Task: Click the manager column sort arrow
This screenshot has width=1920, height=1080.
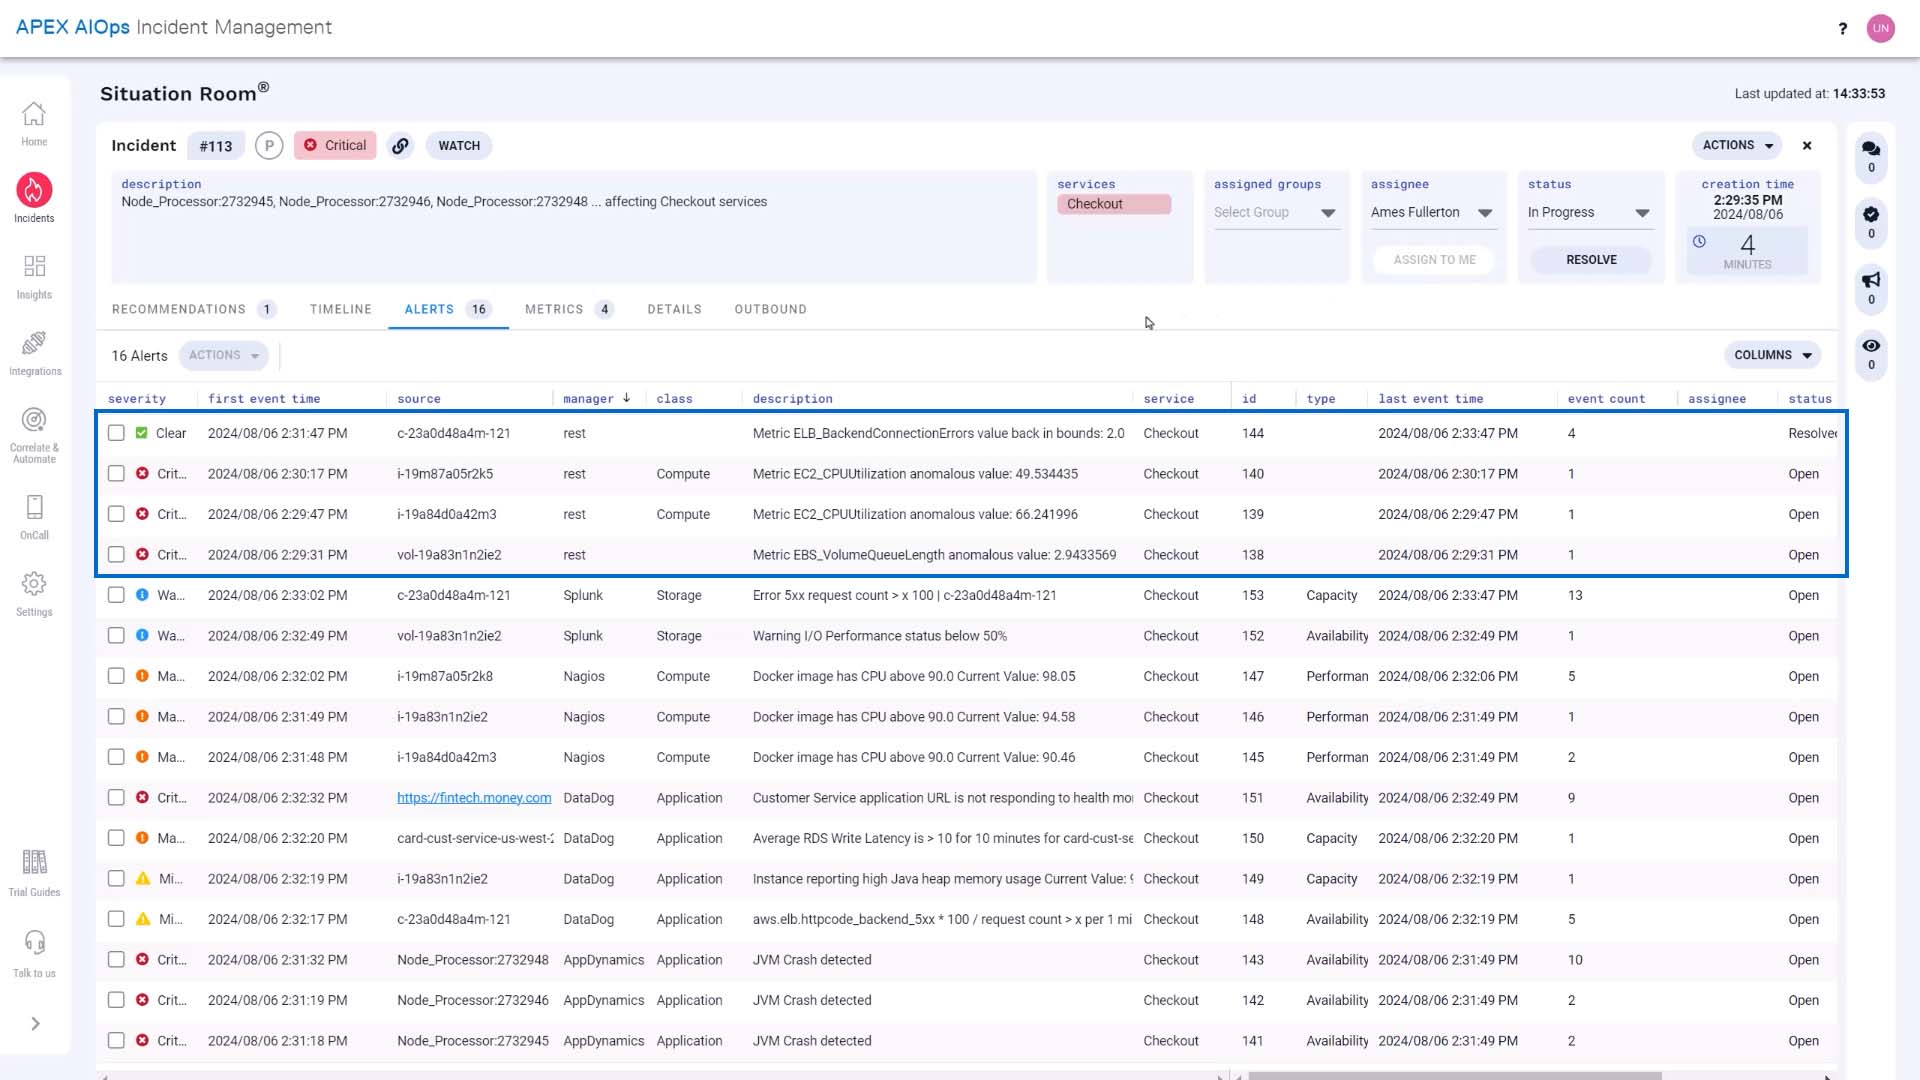Action: [x=627, y=397]
